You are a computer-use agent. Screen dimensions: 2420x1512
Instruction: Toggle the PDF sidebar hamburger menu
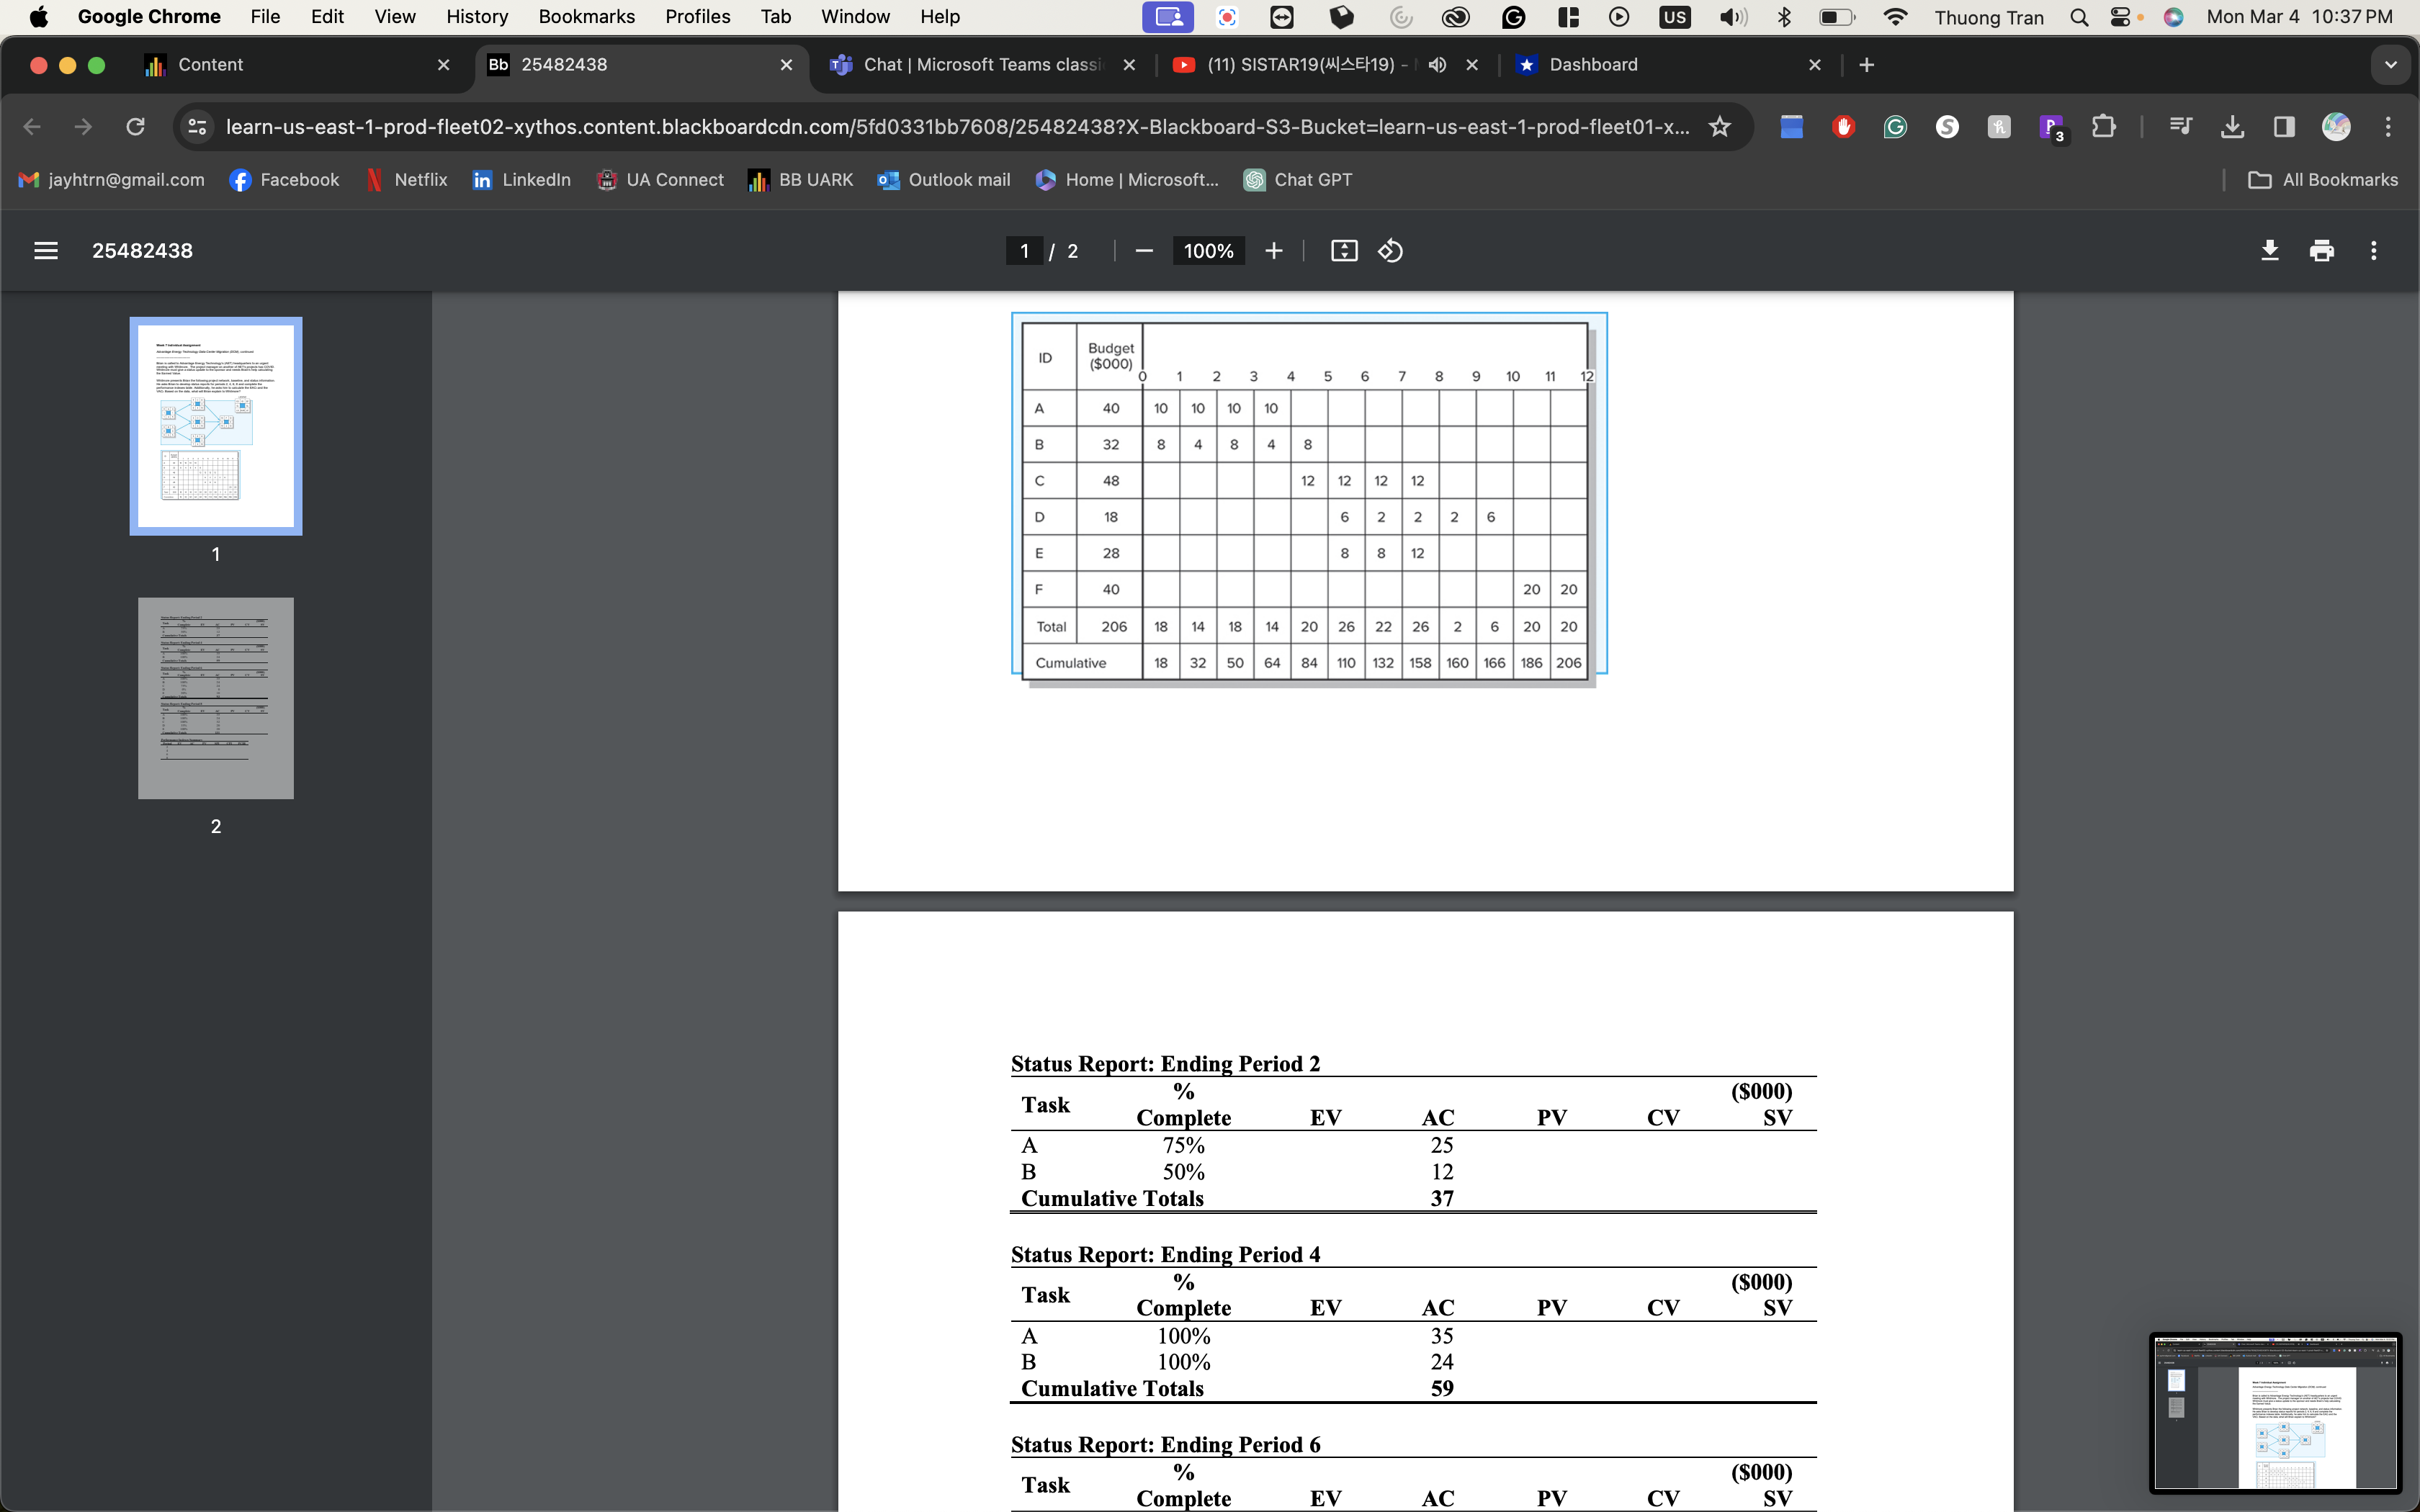[46, 251]
